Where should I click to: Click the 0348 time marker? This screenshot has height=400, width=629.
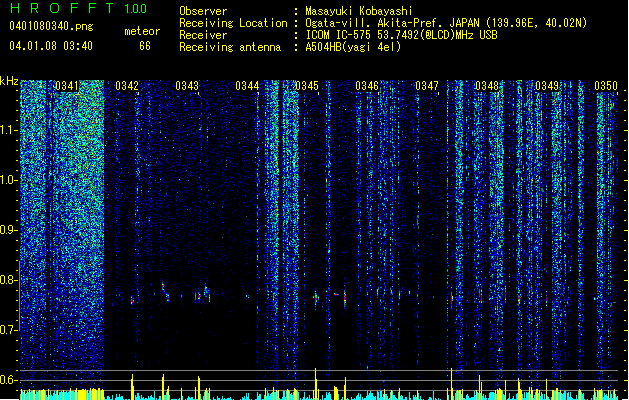click(x=487, y=86)
